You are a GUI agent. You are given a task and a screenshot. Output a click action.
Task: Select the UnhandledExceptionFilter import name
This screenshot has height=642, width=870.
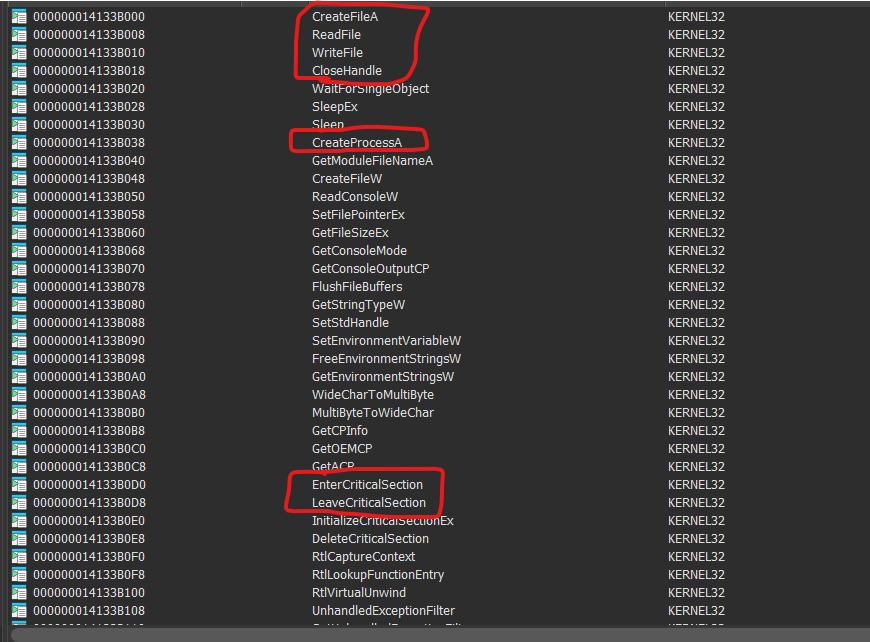383,611
